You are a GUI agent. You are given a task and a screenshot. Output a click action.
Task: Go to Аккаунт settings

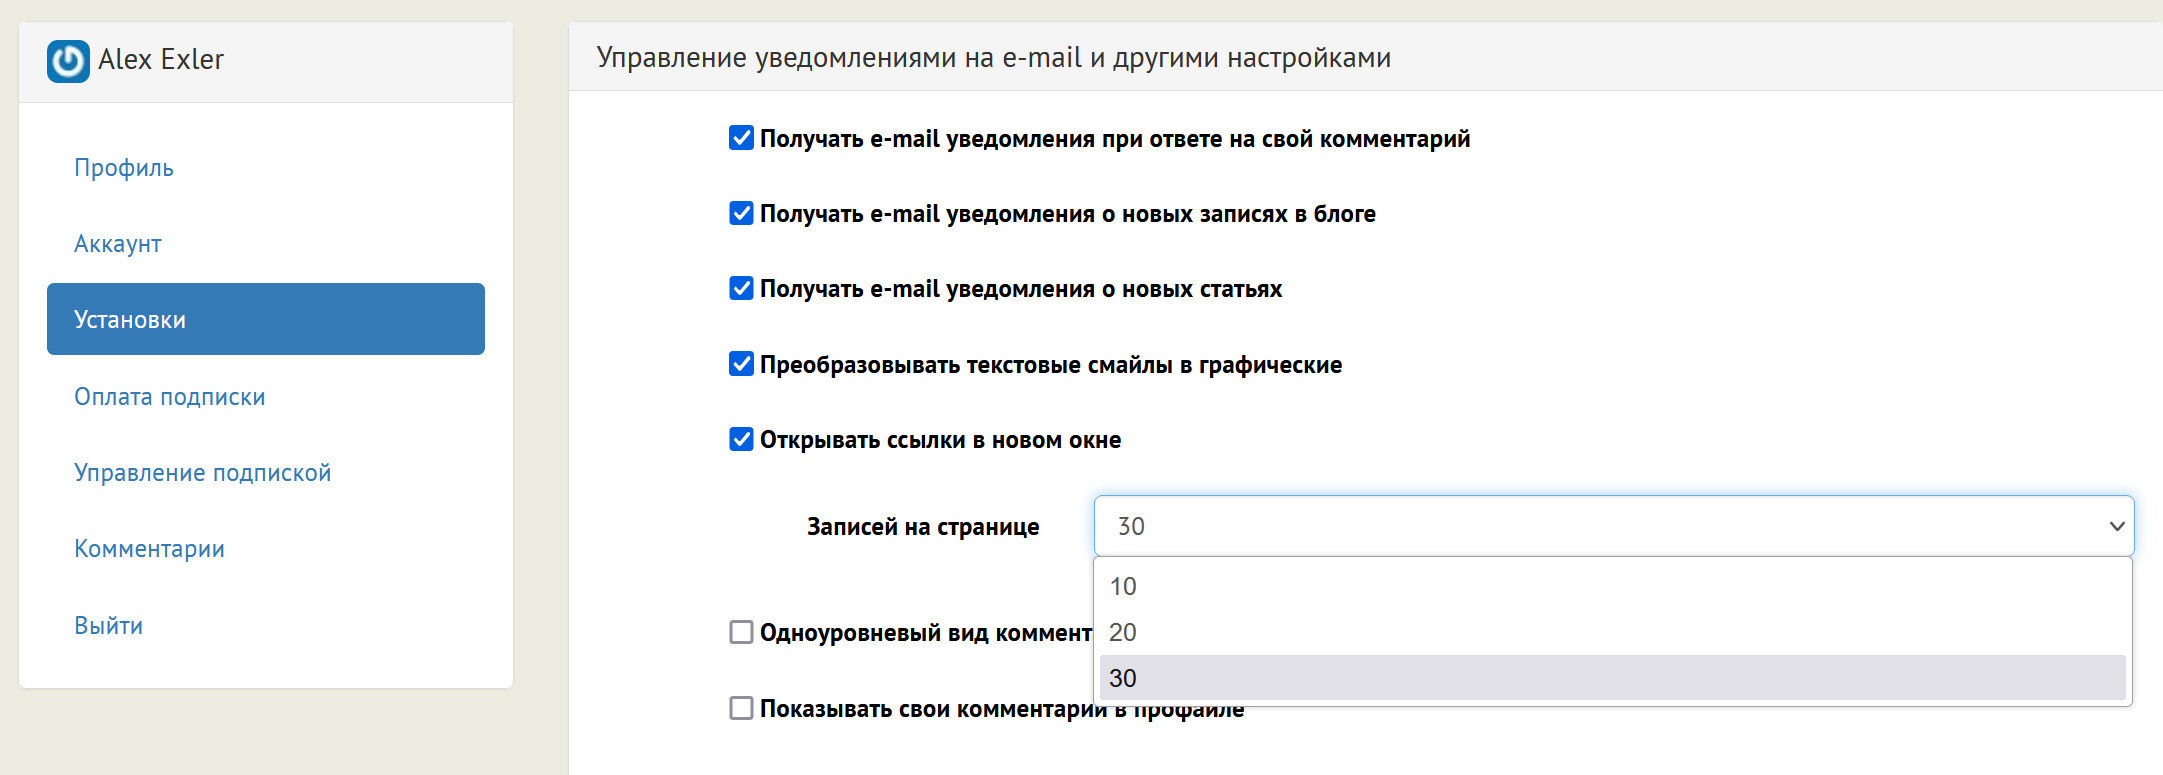[x=118, y=244]
